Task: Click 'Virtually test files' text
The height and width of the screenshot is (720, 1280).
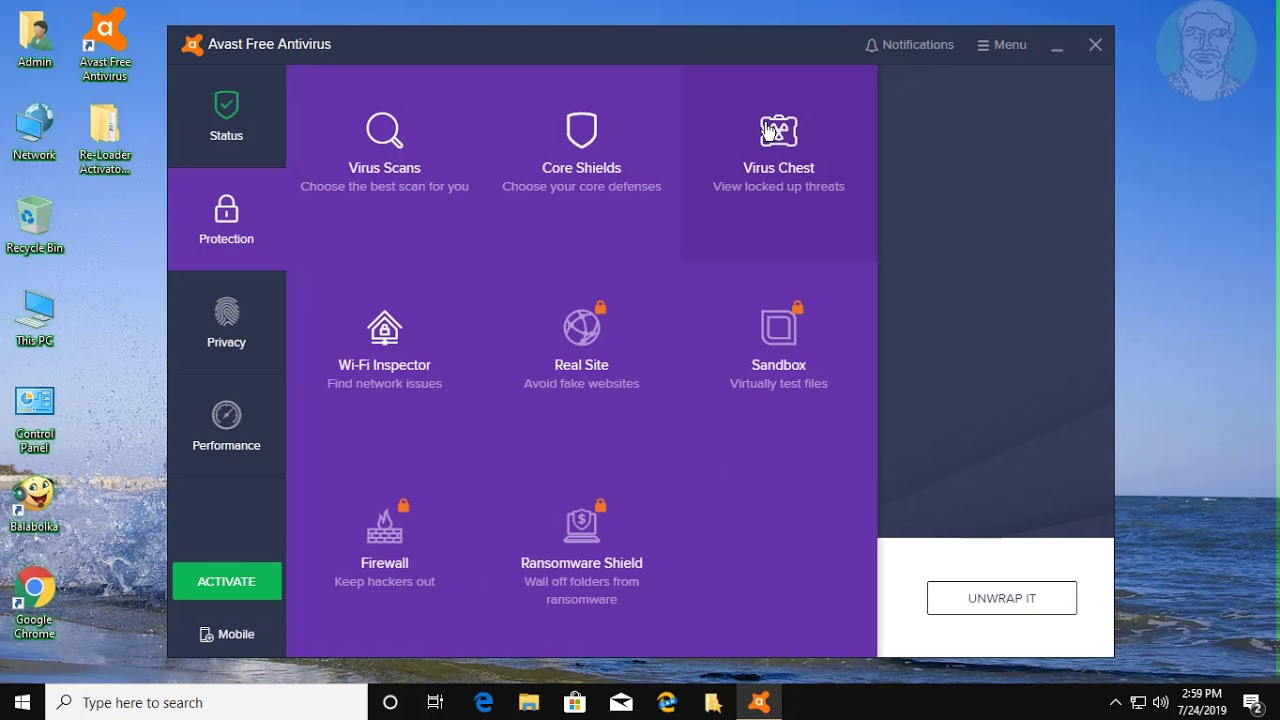Action: 778,383
